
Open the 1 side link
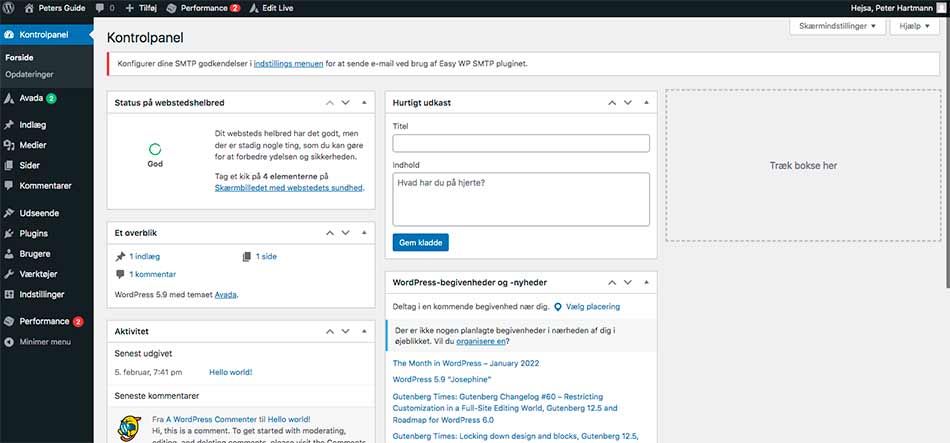point(266,256)
